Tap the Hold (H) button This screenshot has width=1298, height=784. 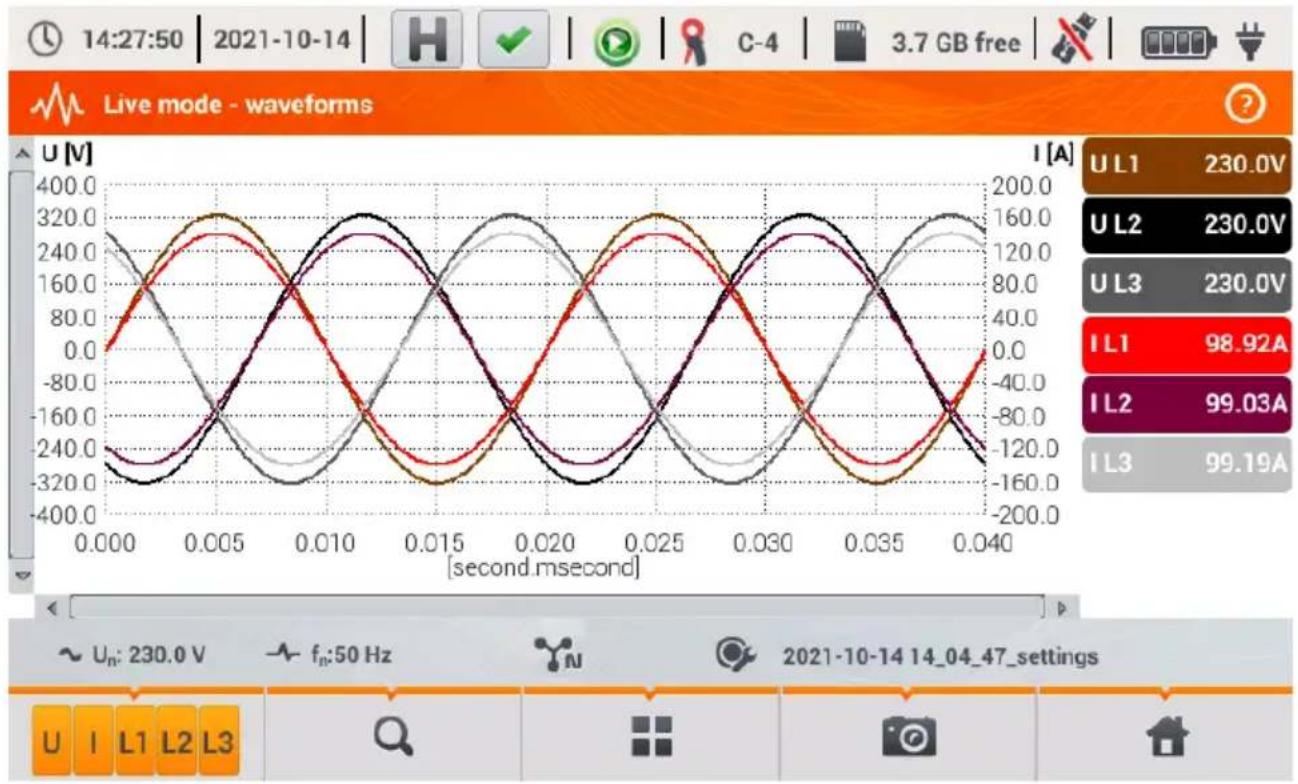(x=428, y=41)
